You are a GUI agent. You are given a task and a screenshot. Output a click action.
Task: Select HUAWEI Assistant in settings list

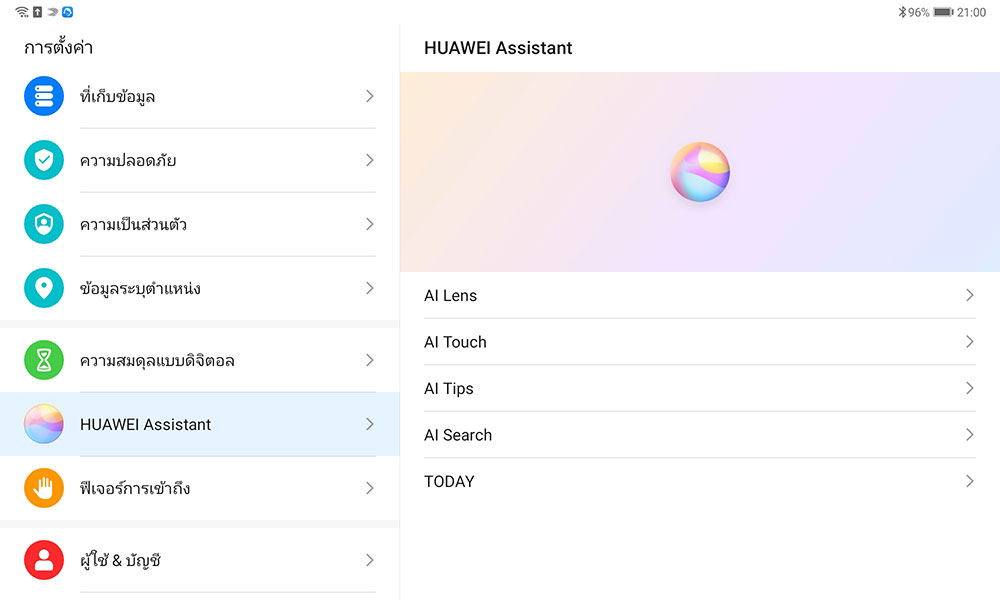pos(145,425)
